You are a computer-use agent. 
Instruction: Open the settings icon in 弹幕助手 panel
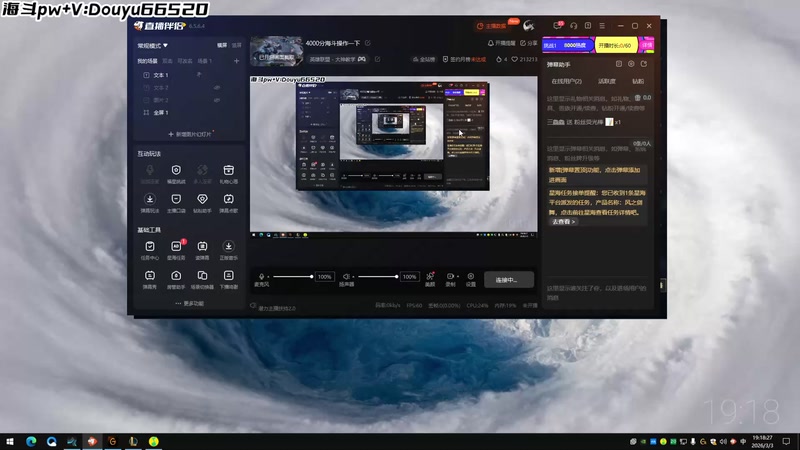point(631,64)
